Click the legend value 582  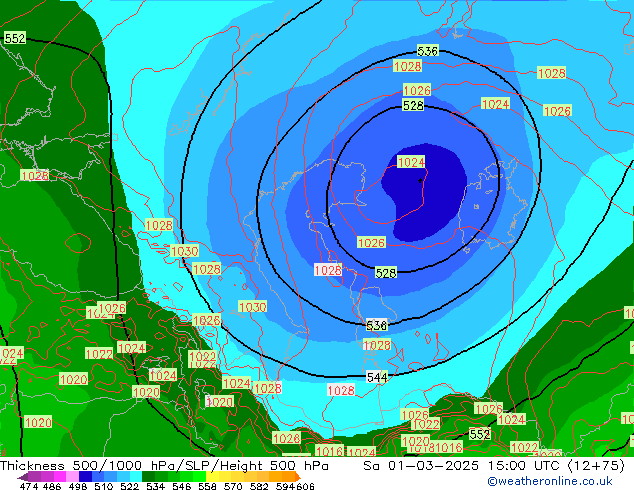(259, 486)
